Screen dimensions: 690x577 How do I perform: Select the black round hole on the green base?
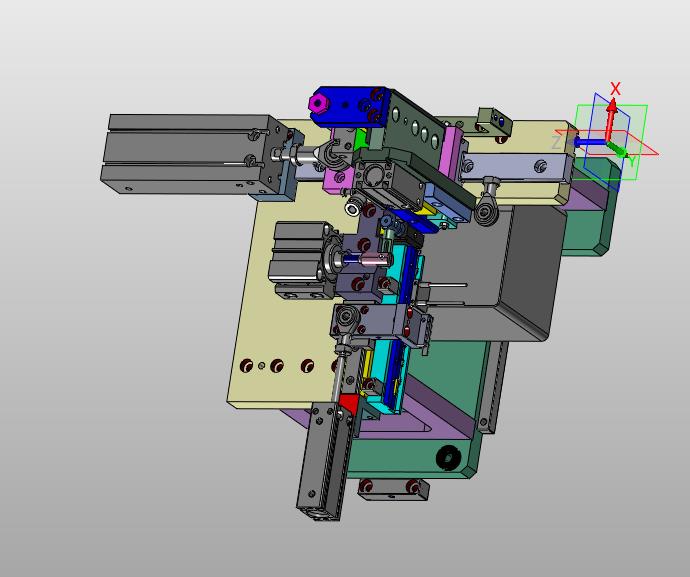pyautogui.click(x=448, y=457)
